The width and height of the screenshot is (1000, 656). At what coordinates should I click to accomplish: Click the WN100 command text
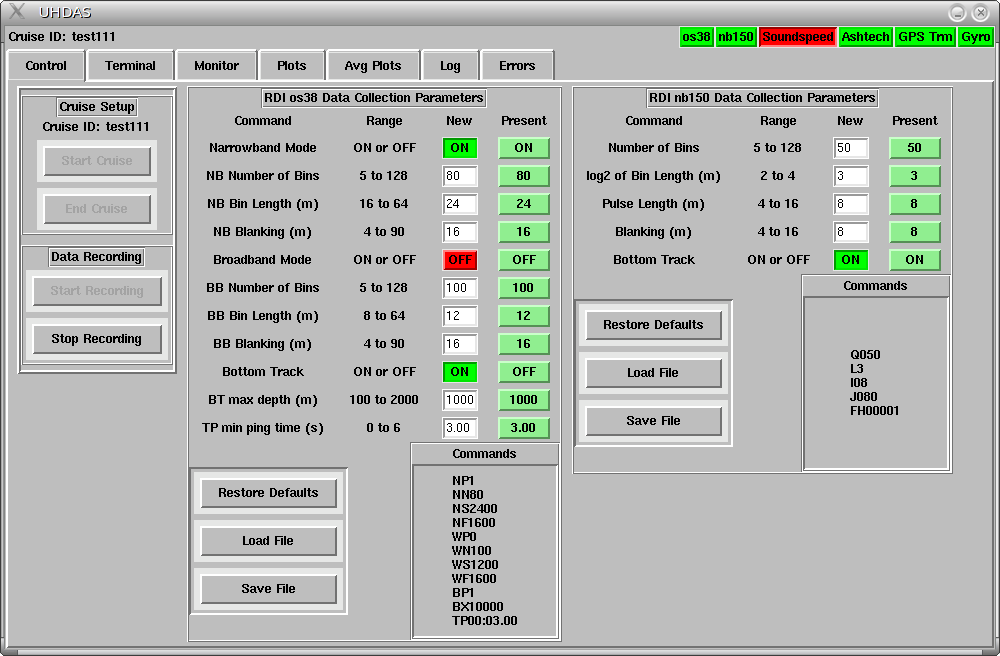coord(471,551)
